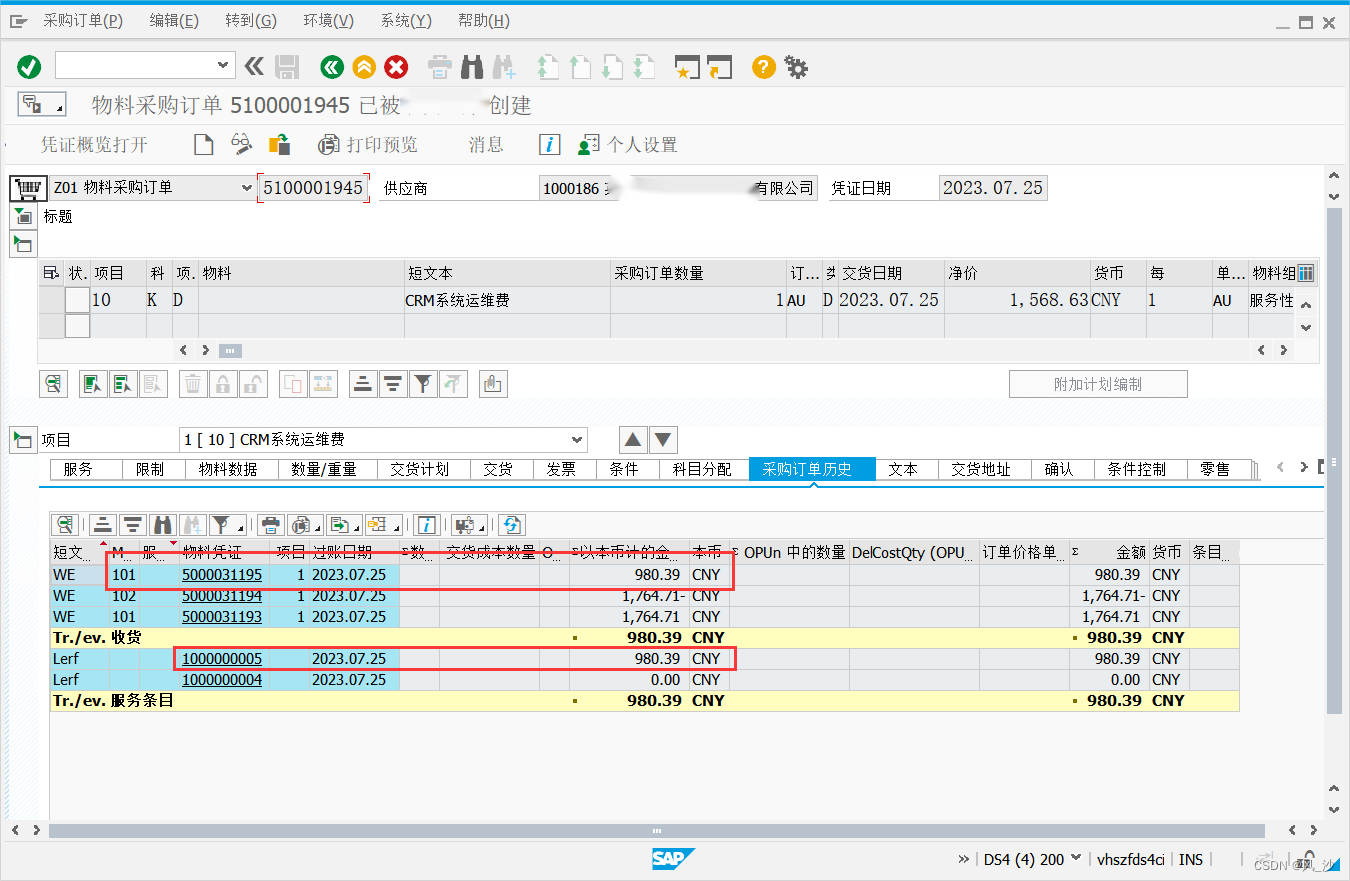This screenshot has height=881, width=1350.
Task: Click the yellow Exit icon
Action: [365, 67]
